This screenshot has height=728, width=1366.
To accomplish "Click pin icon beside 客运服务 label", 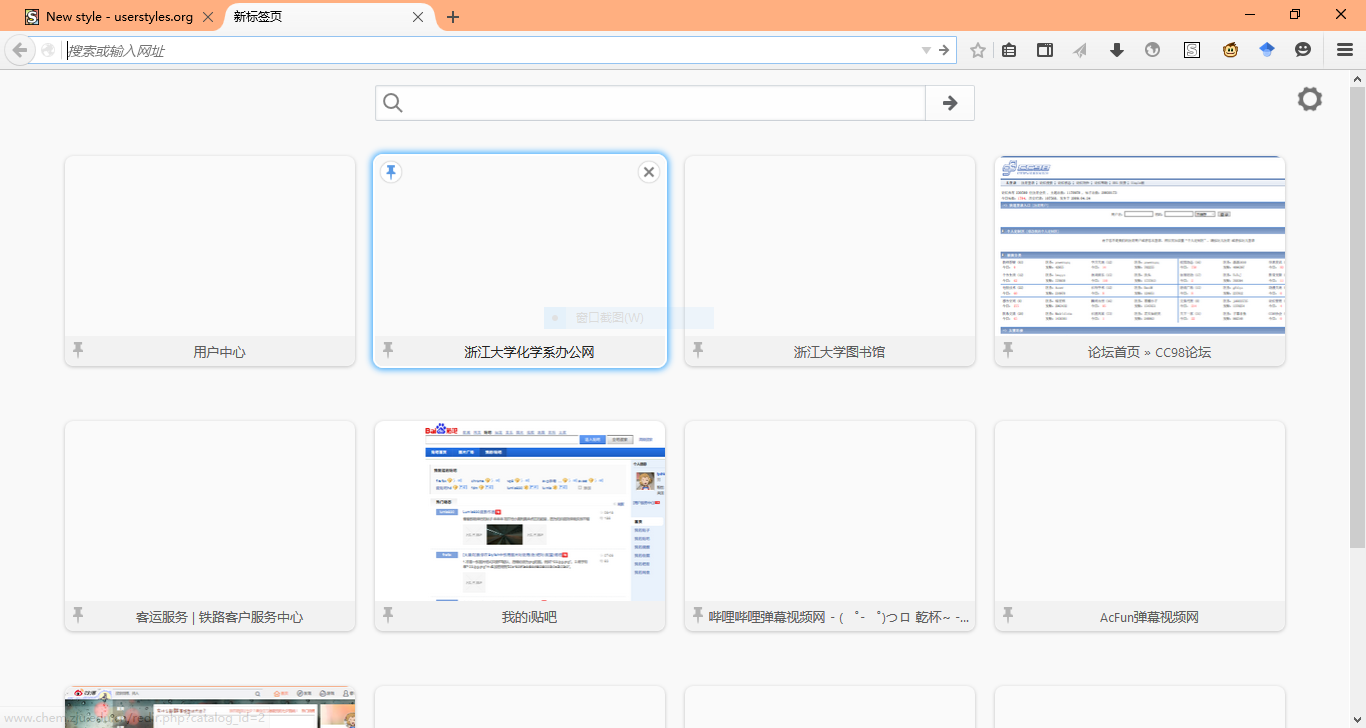I will tap(78, 615).
